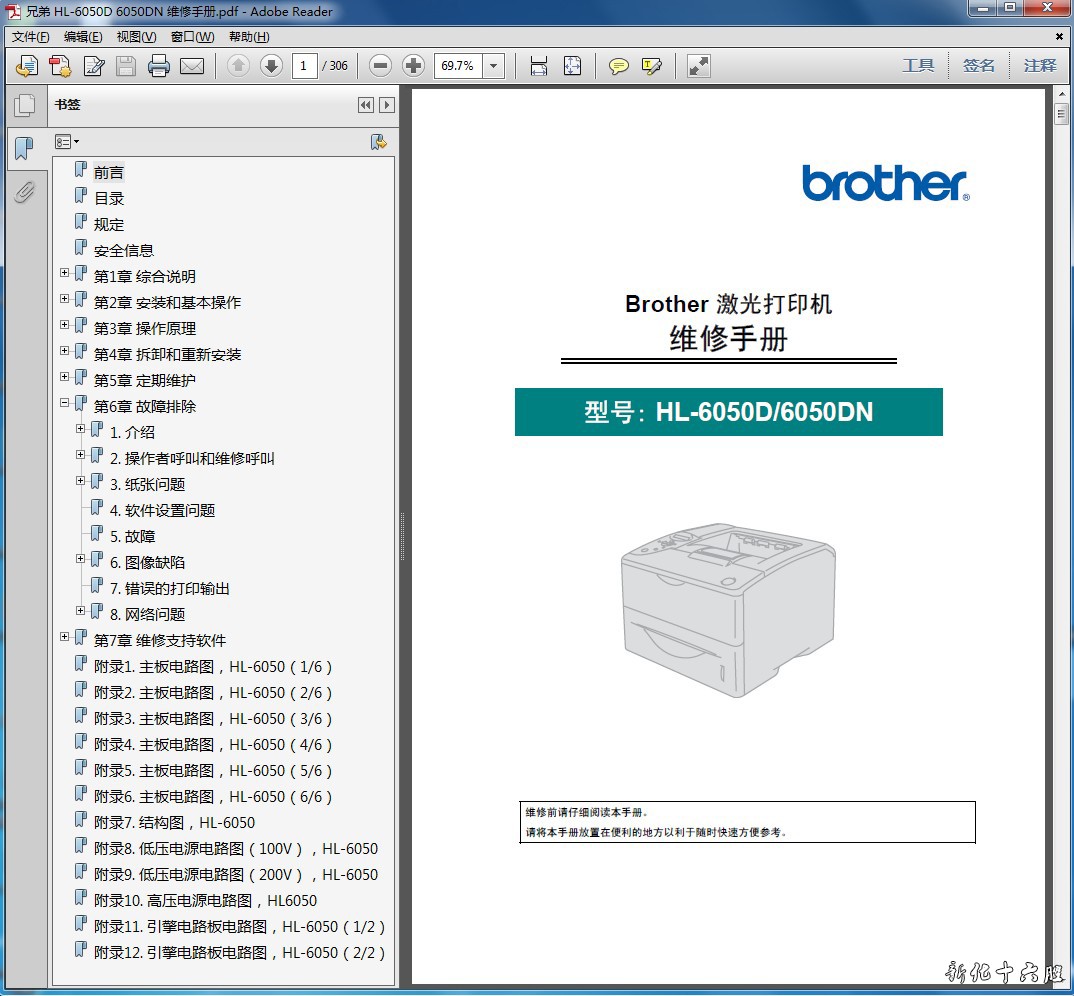Viewport: 1074px width, 996px height.
Task: Click the page number input field
Action: pos(304,66)
